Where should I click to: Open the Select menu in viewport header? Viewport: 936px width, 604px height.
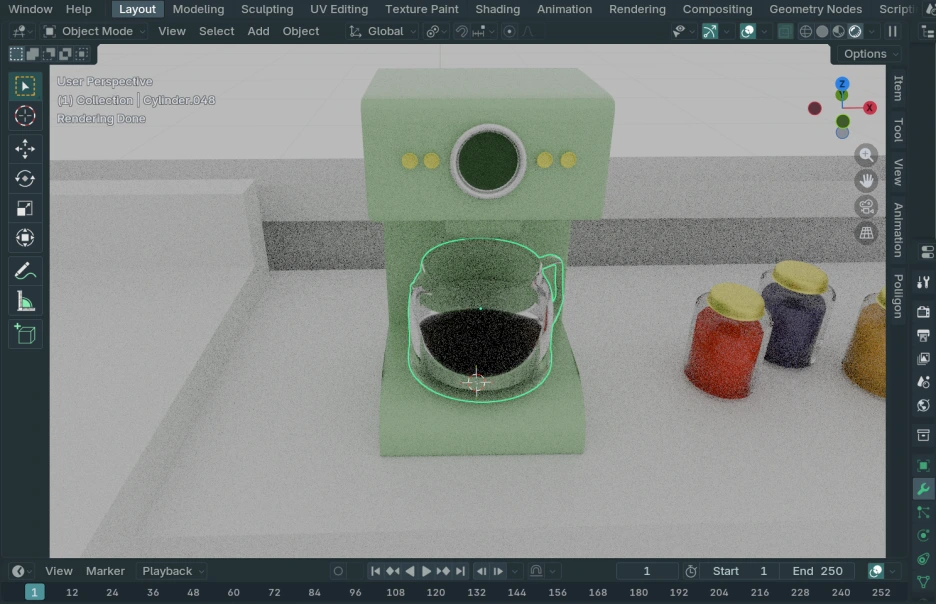coord(216,32)
